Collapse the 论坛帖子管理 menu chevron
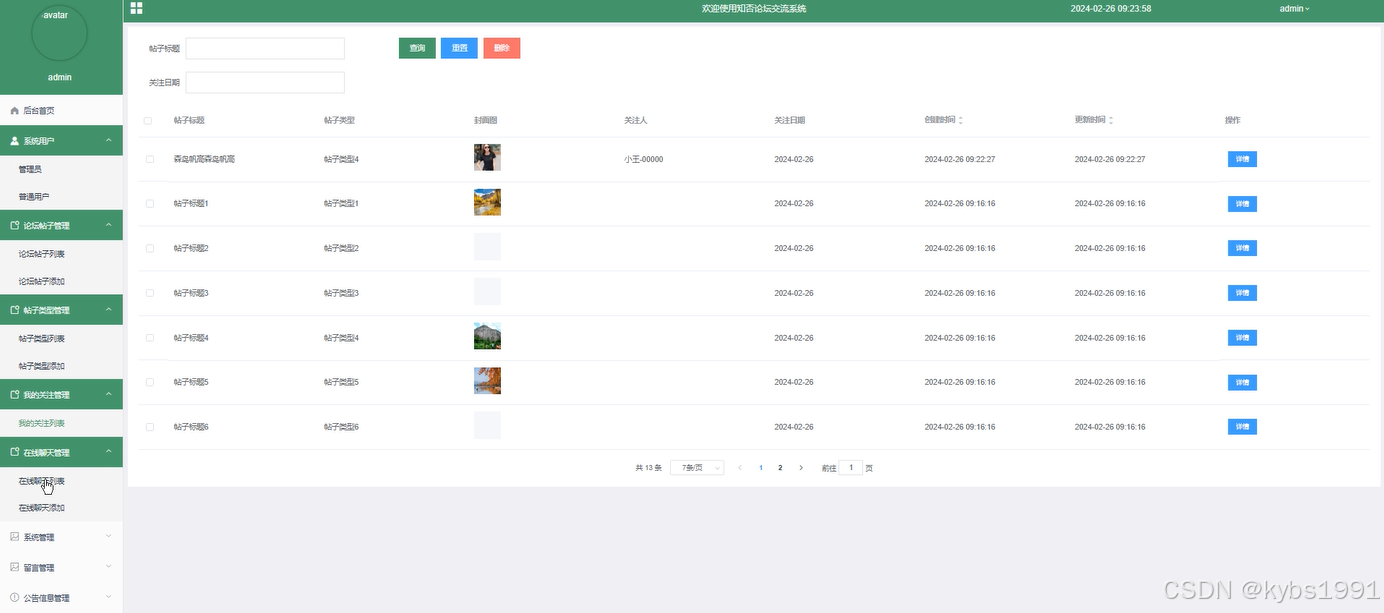This screenshot has height=613, width=1384. [x=109, y=226]
